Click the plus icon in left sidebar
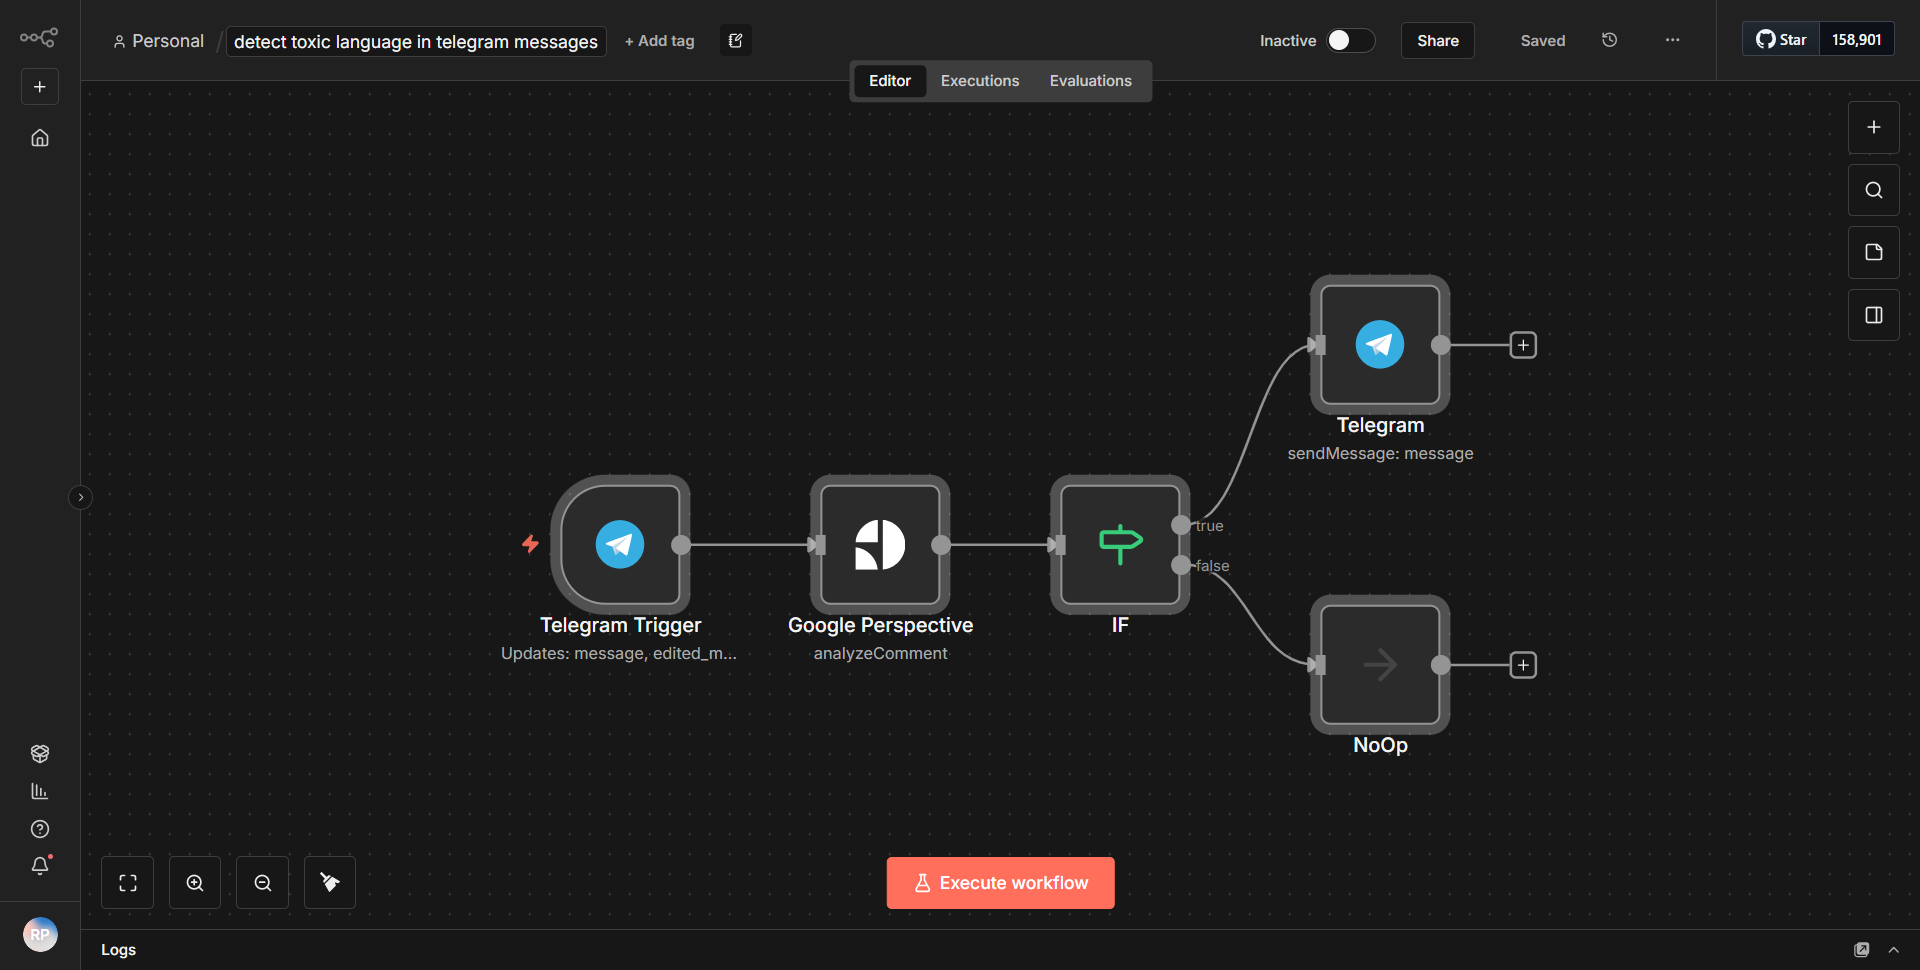Viewport: 1920px width, 970px height. click(40, 87)
